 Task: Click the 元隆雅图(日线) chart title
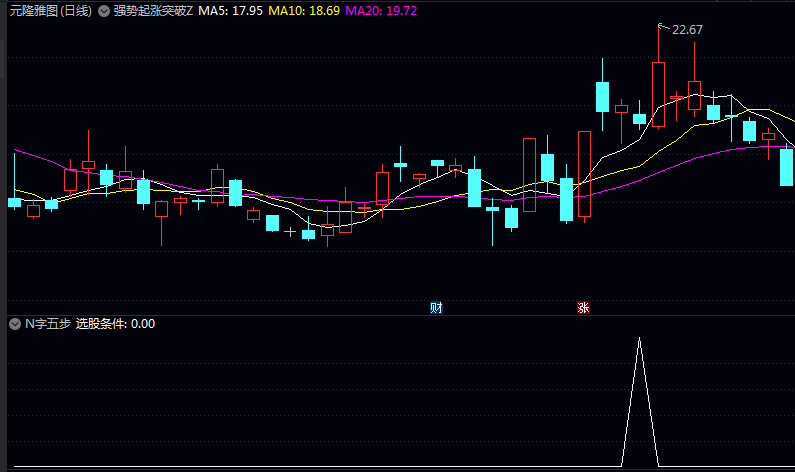pyautogui.click(x=51, y=11)
